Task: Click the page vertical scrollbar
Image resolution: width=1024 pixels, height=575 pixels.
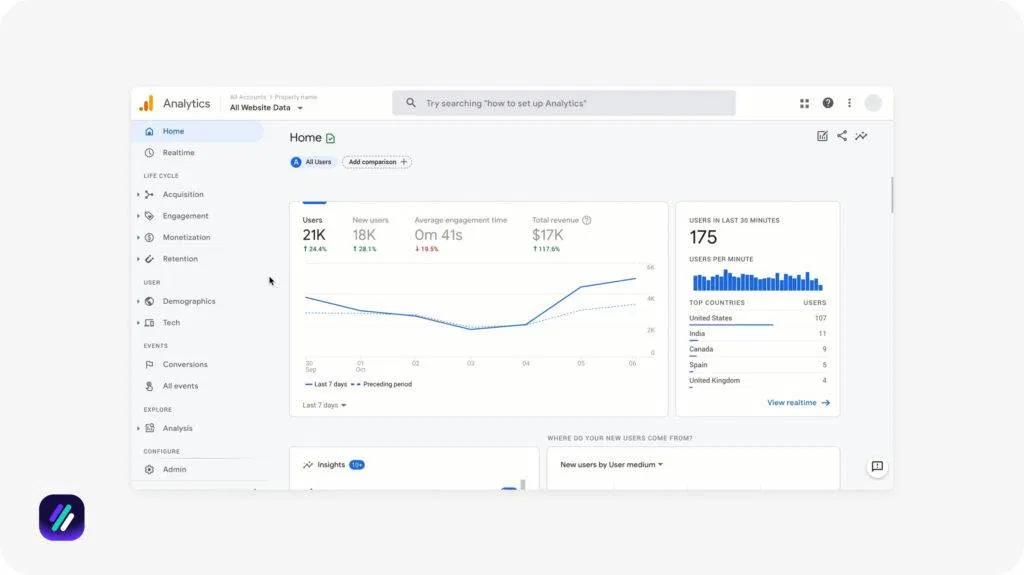Action: point(891,195)
